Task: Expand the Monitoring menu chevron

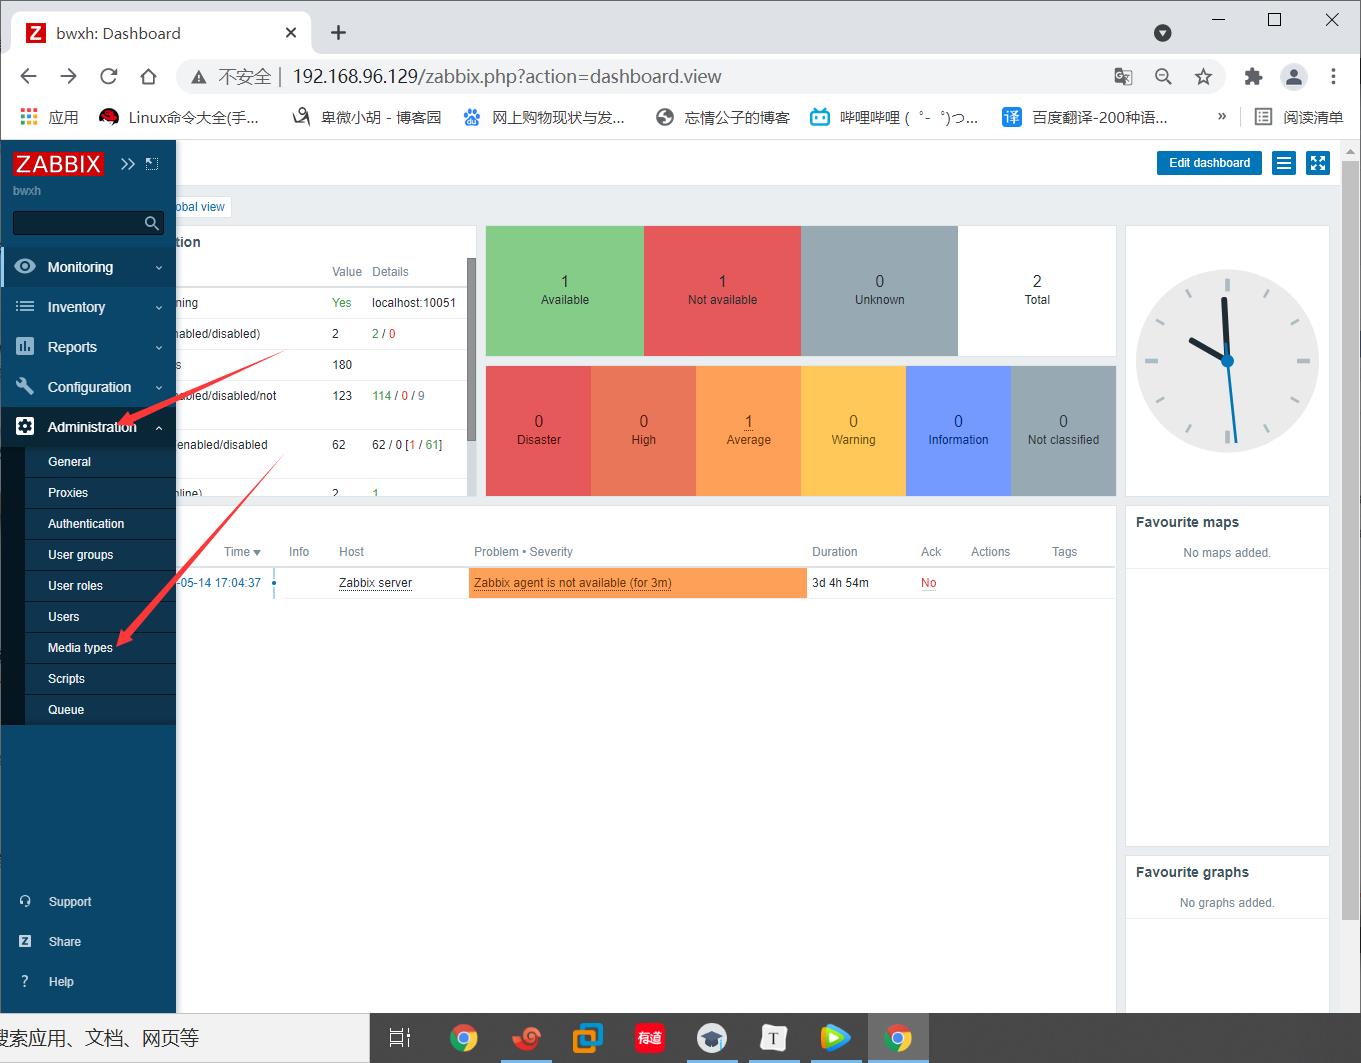Action: click(159, 268)
